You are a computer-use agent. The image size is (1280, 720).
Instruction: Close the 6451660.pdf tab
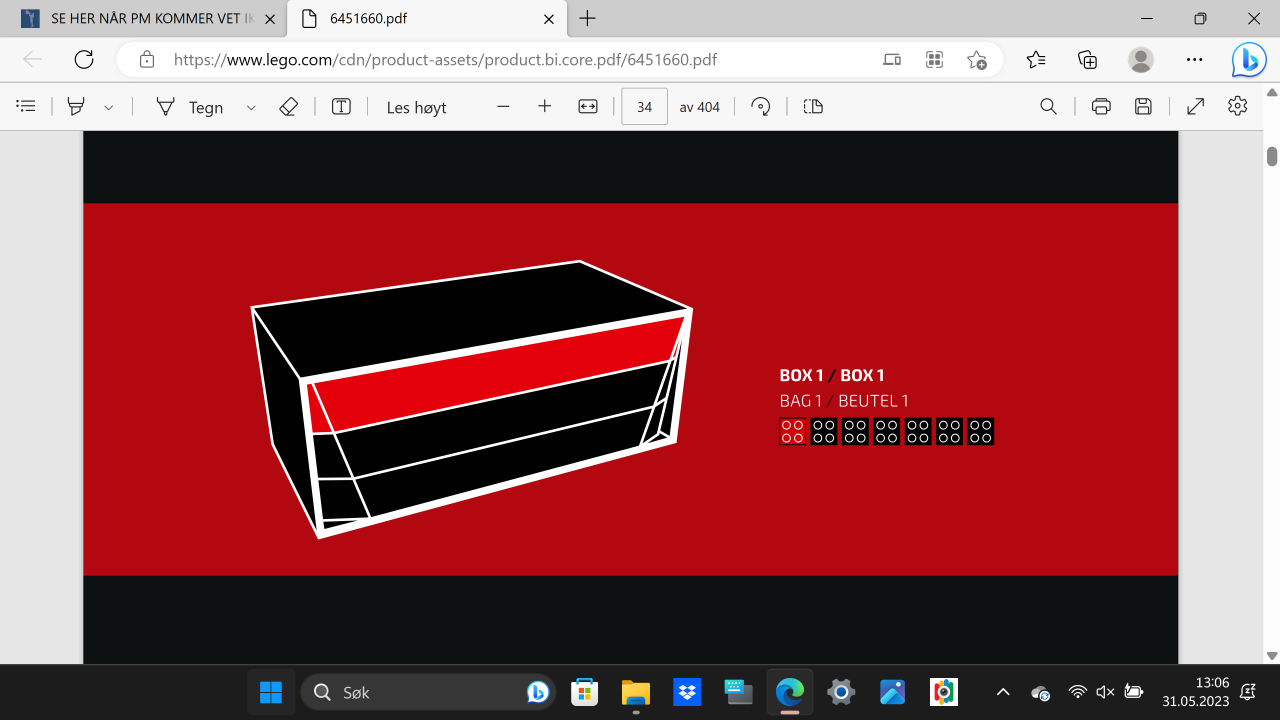pyautogui.click(x=548, y=19)
